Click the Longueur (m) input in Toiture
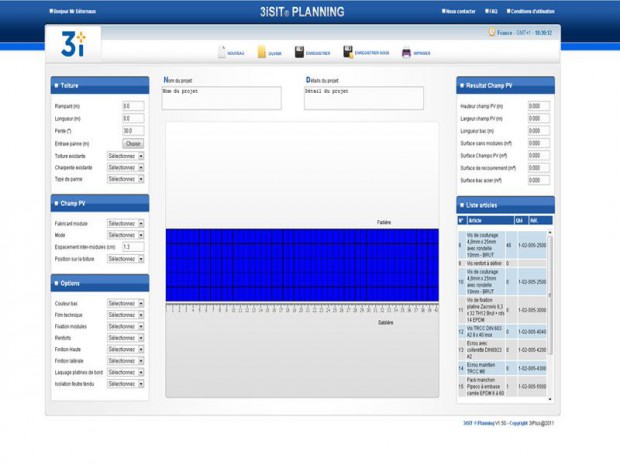The height and width of the screenshot is (465, 620). (133, 118)
